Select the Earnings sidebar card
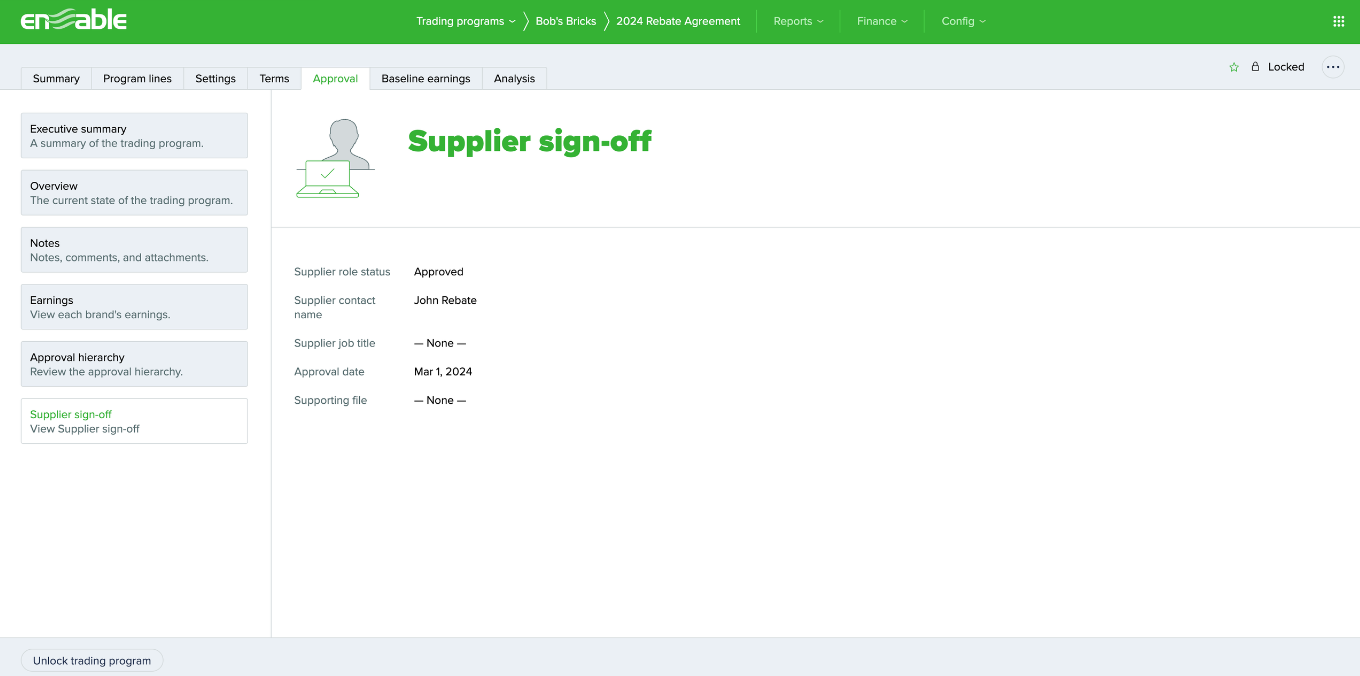1360x676 pixels. click(x=134, y=306)
